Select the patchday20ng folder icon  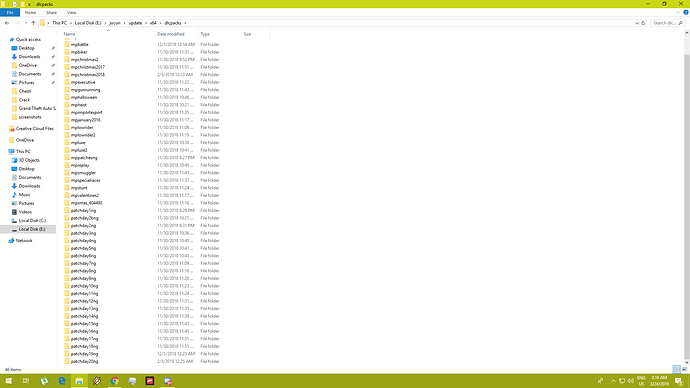(x=67, y=361)
